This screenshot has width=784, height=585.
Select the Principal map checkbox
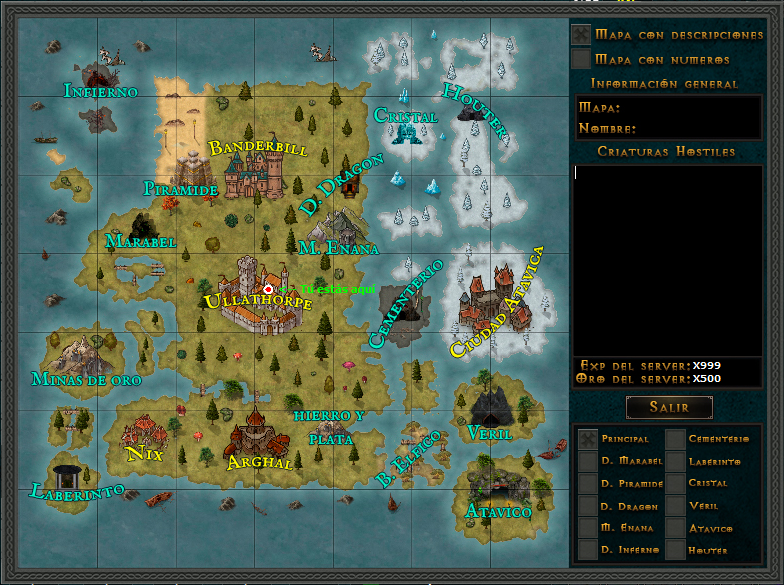[x=588, y=439]
